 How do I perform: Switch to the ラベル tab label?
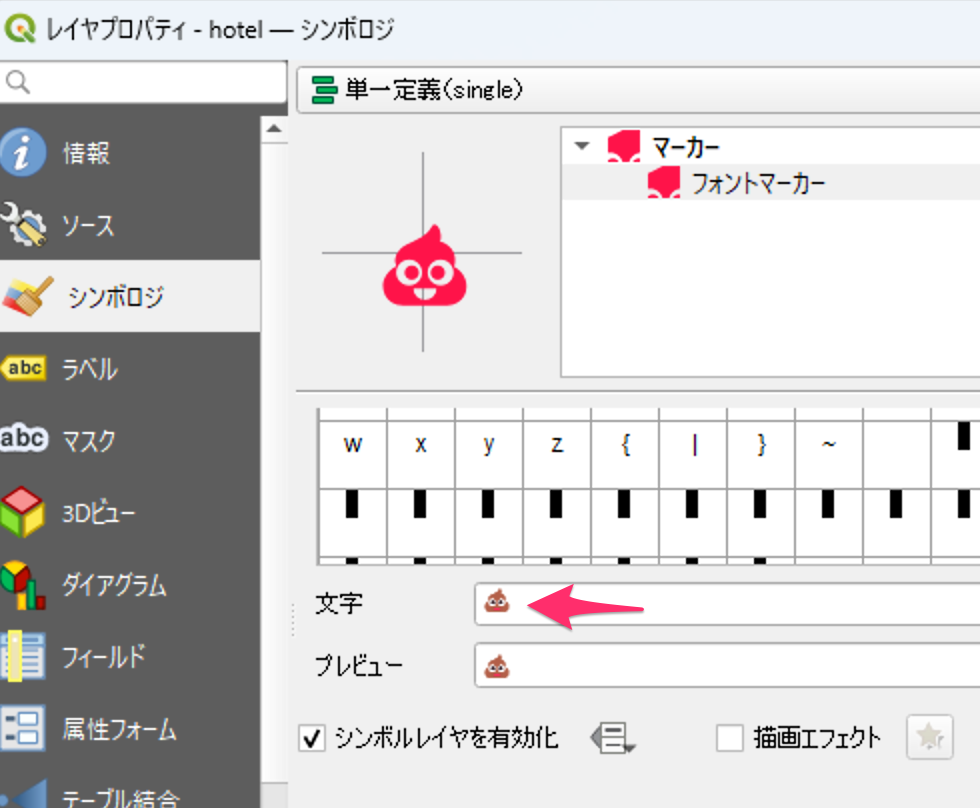point(89,369)
